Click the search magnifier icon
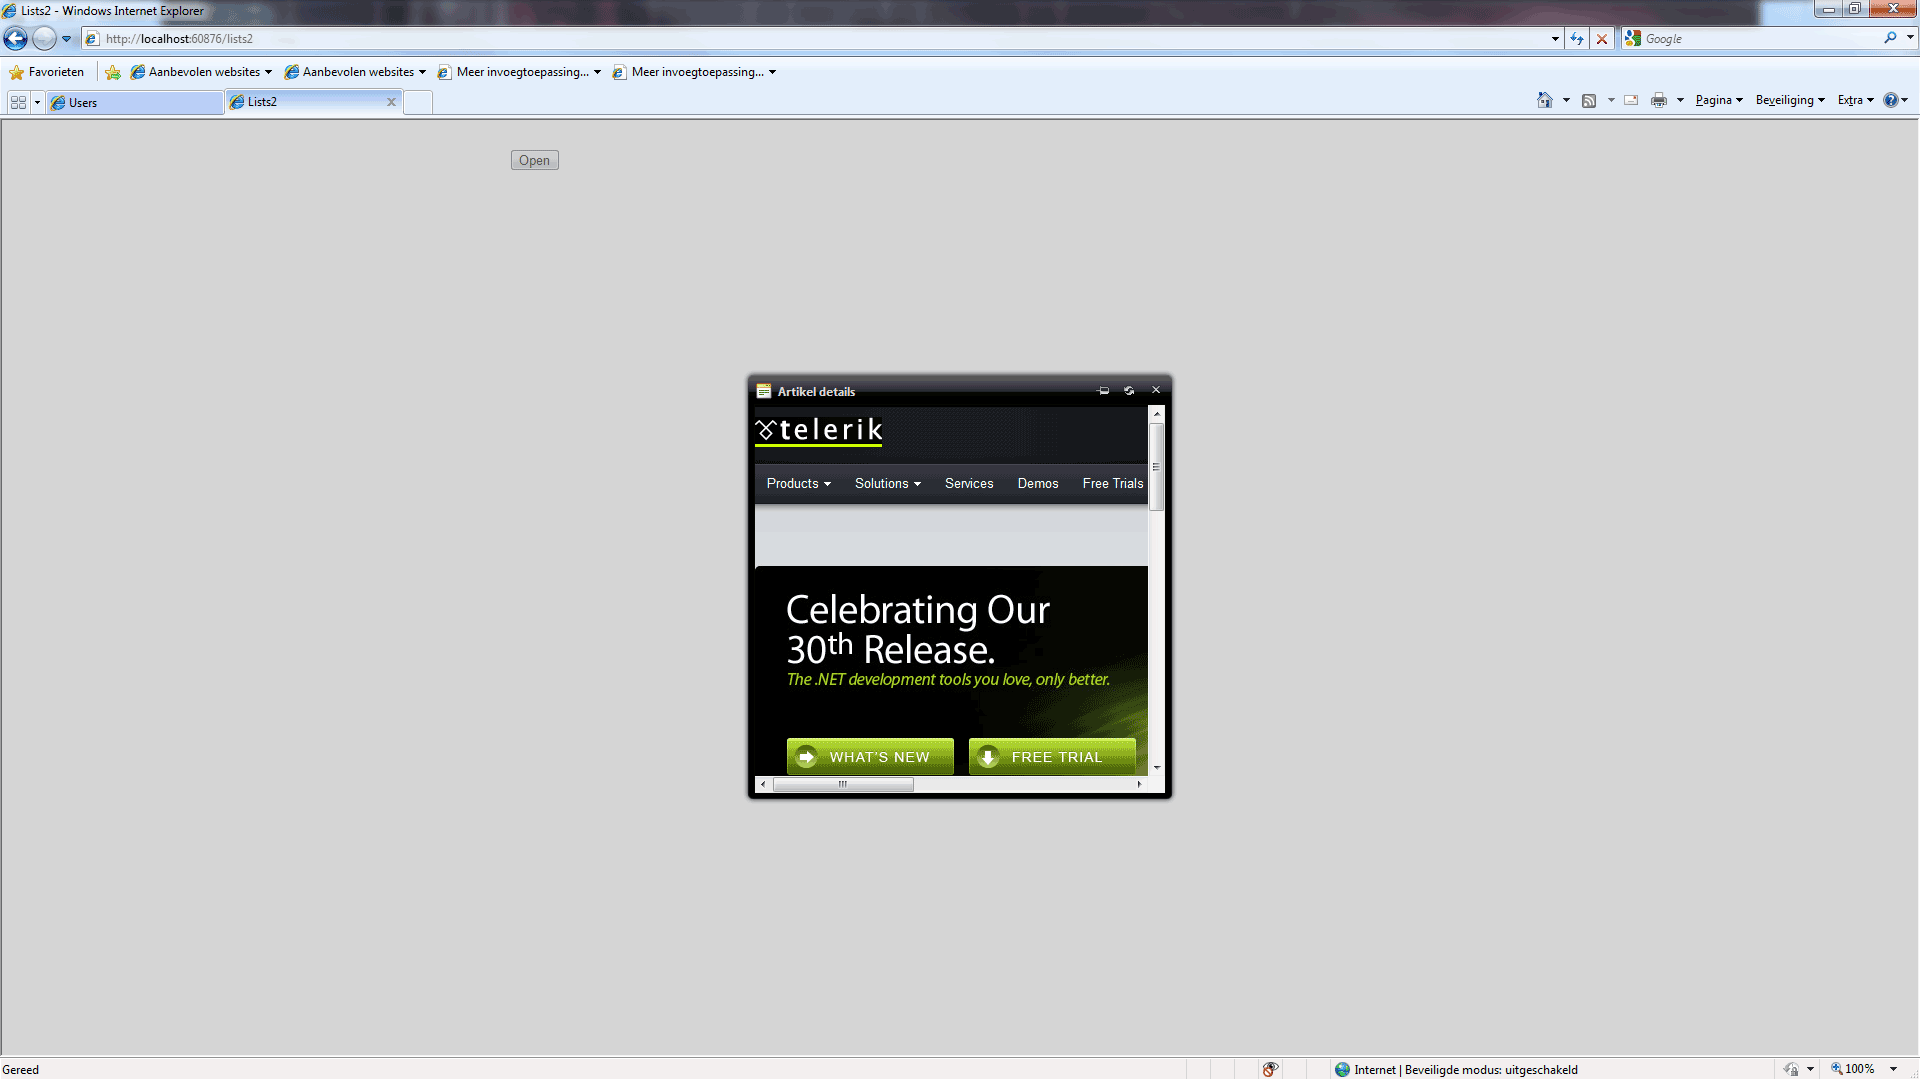 (1890, 38)
